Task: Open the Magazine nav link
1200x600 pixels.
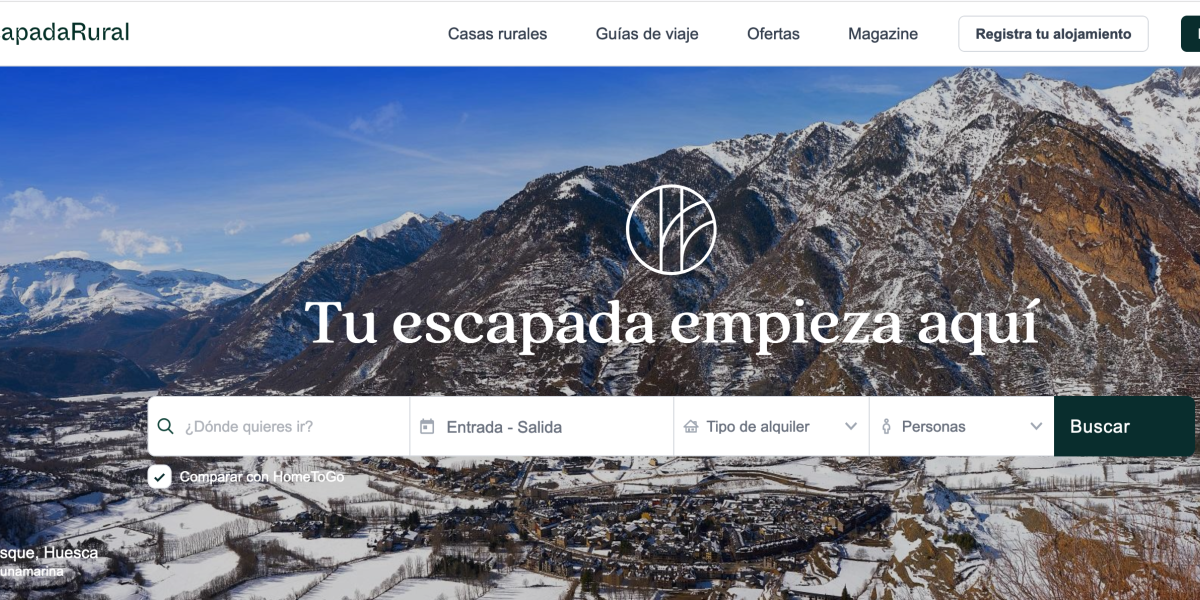Action: pyautogui.click(x=883, y=34)
